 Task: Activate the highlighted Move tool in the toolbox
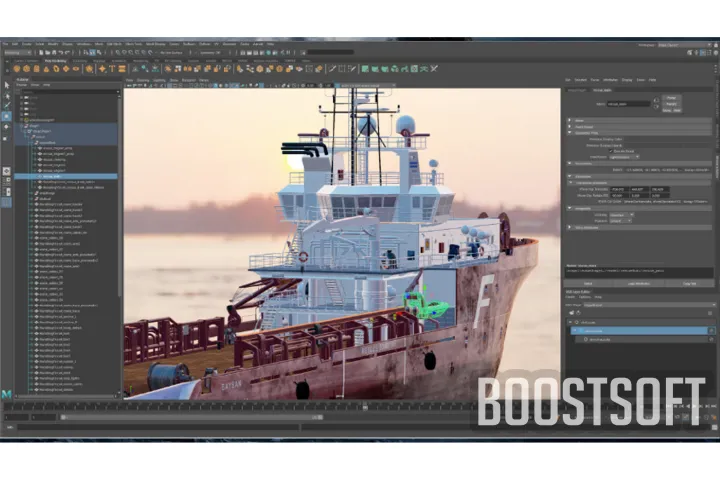coord(6,116)
